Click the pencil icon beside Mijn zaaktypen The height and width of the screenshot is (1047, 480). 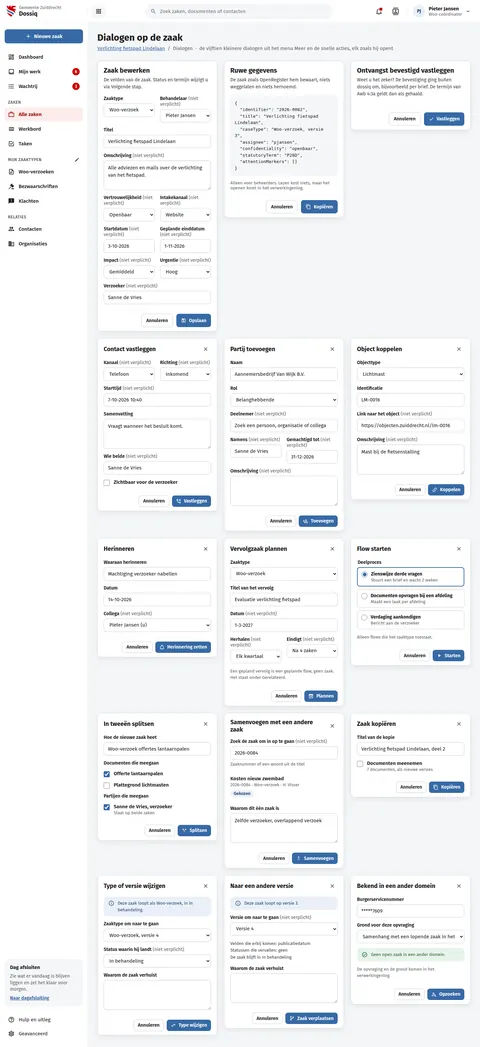pyautogui.click(x=77, y=160)
